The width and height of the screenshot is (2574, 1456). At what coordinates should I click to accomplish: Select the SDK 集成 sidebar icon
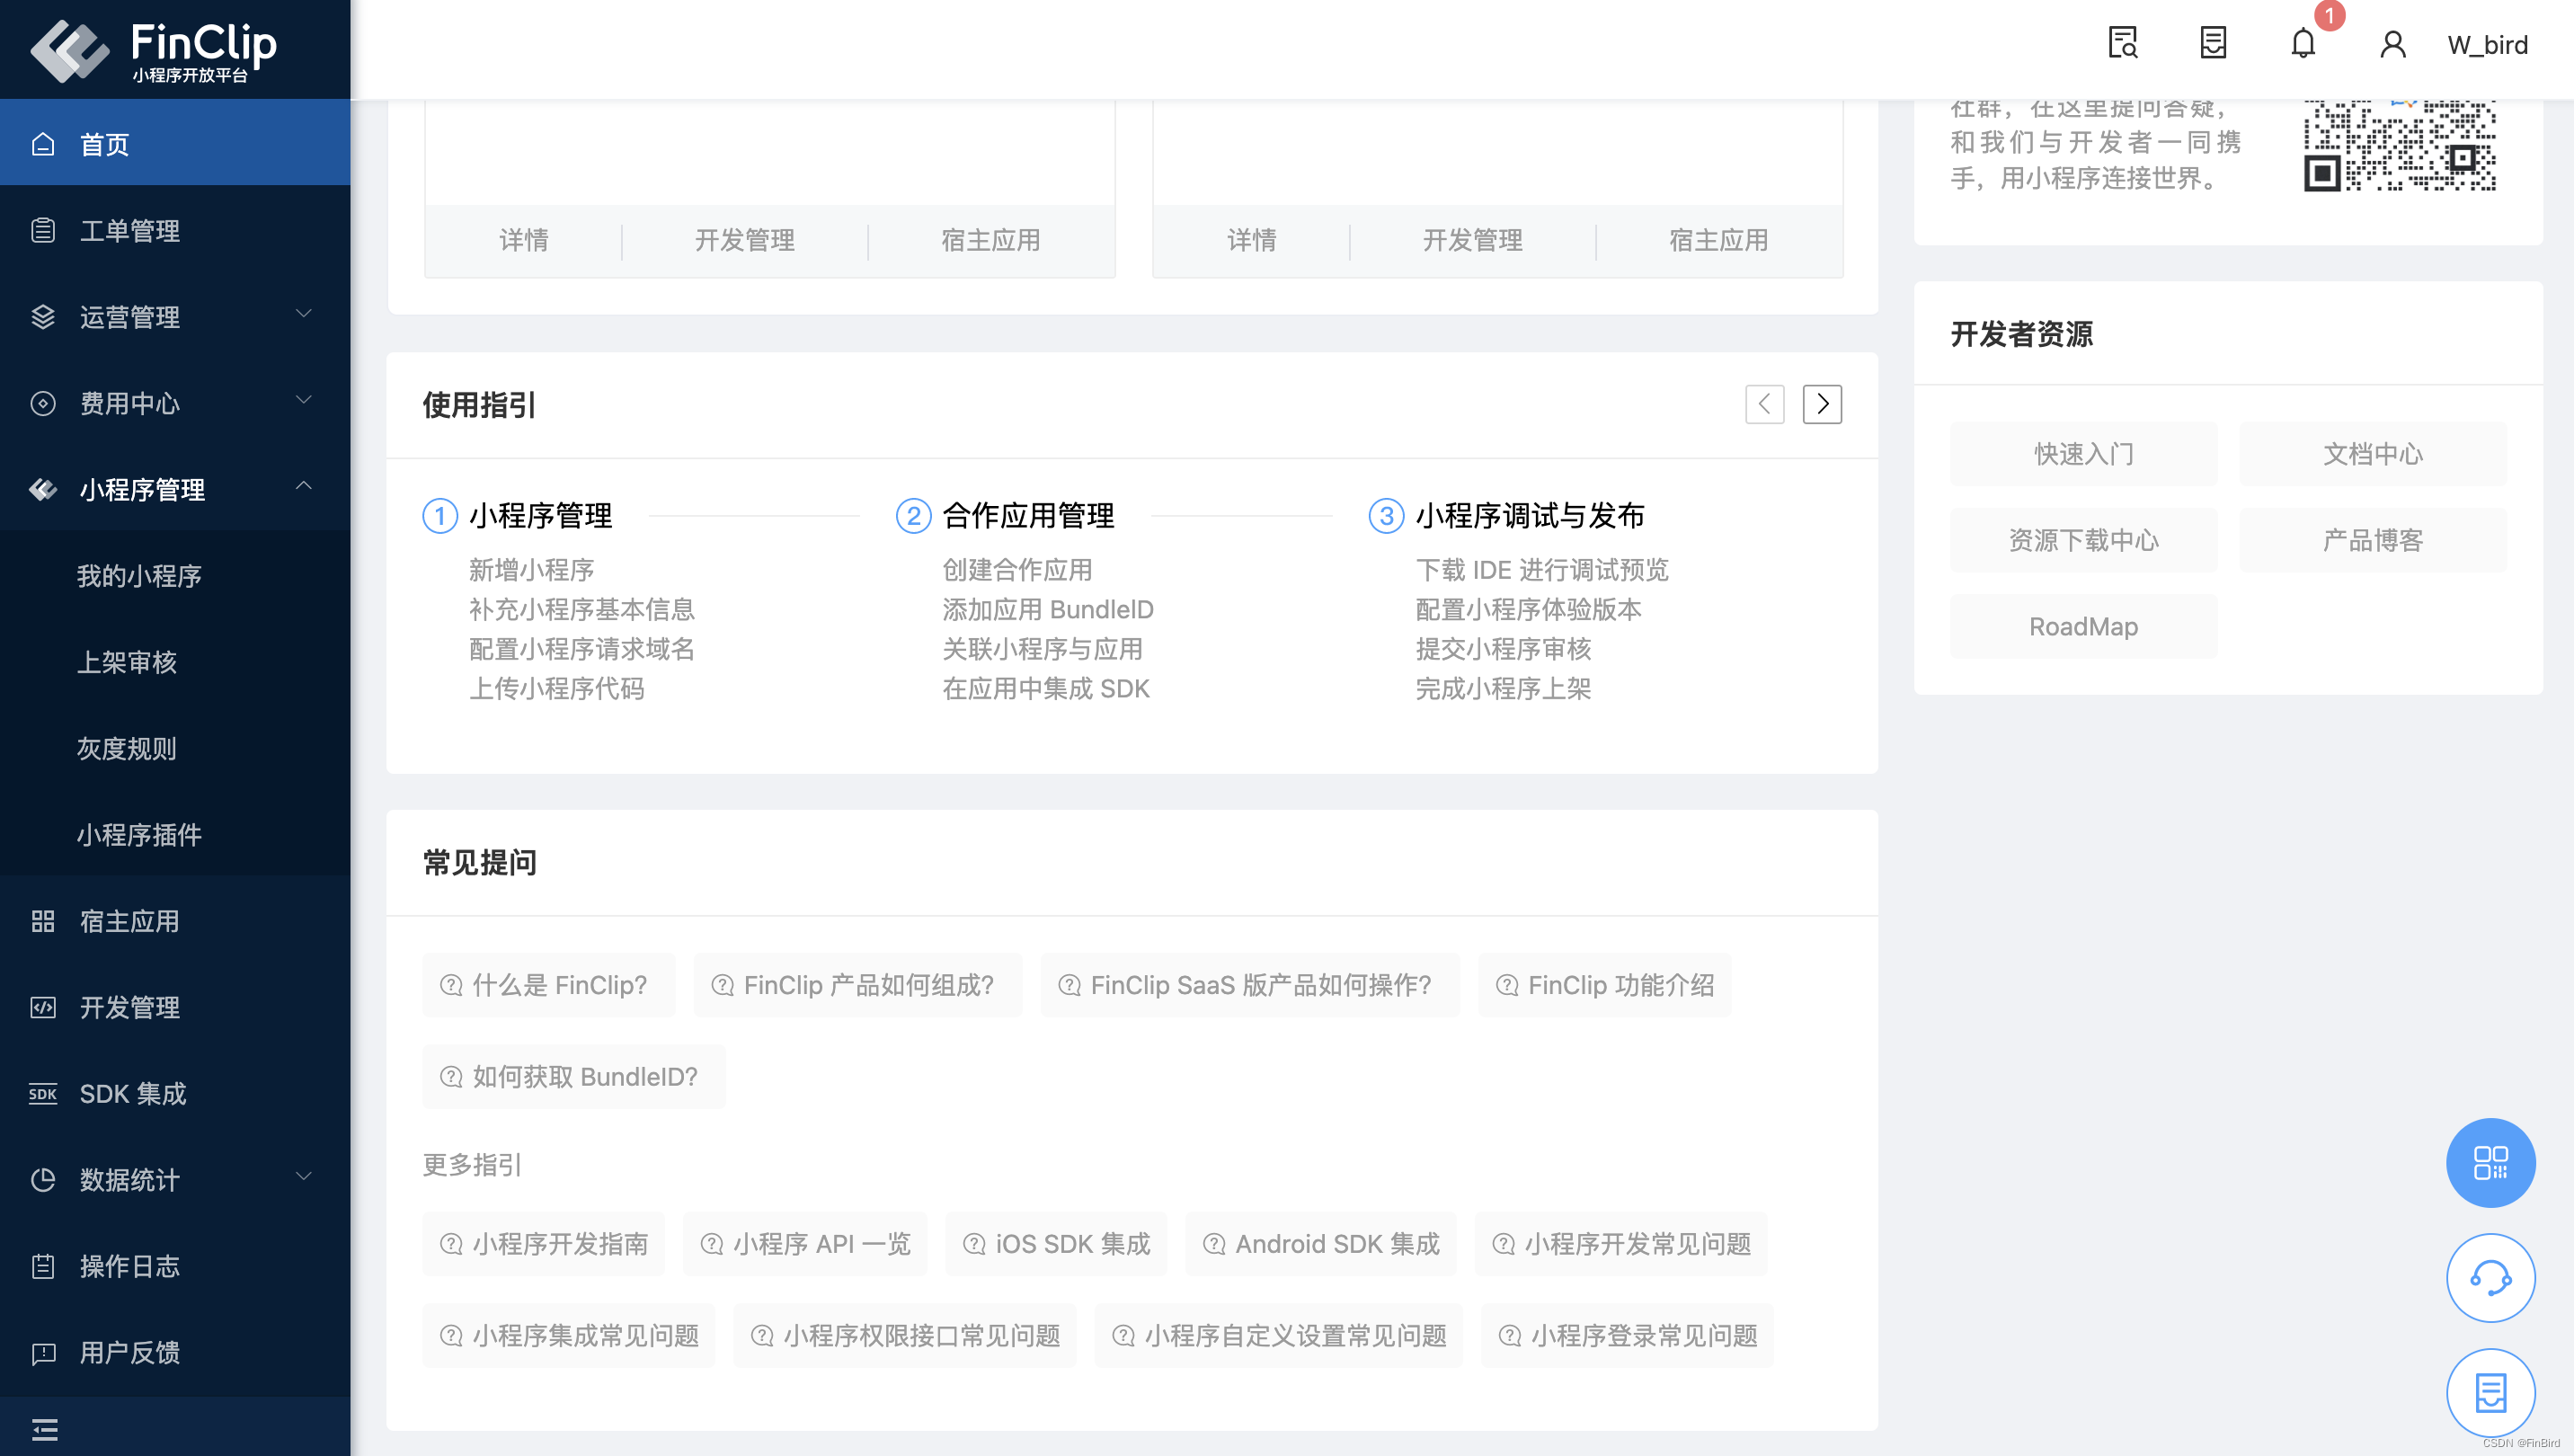pos(42,1094)
